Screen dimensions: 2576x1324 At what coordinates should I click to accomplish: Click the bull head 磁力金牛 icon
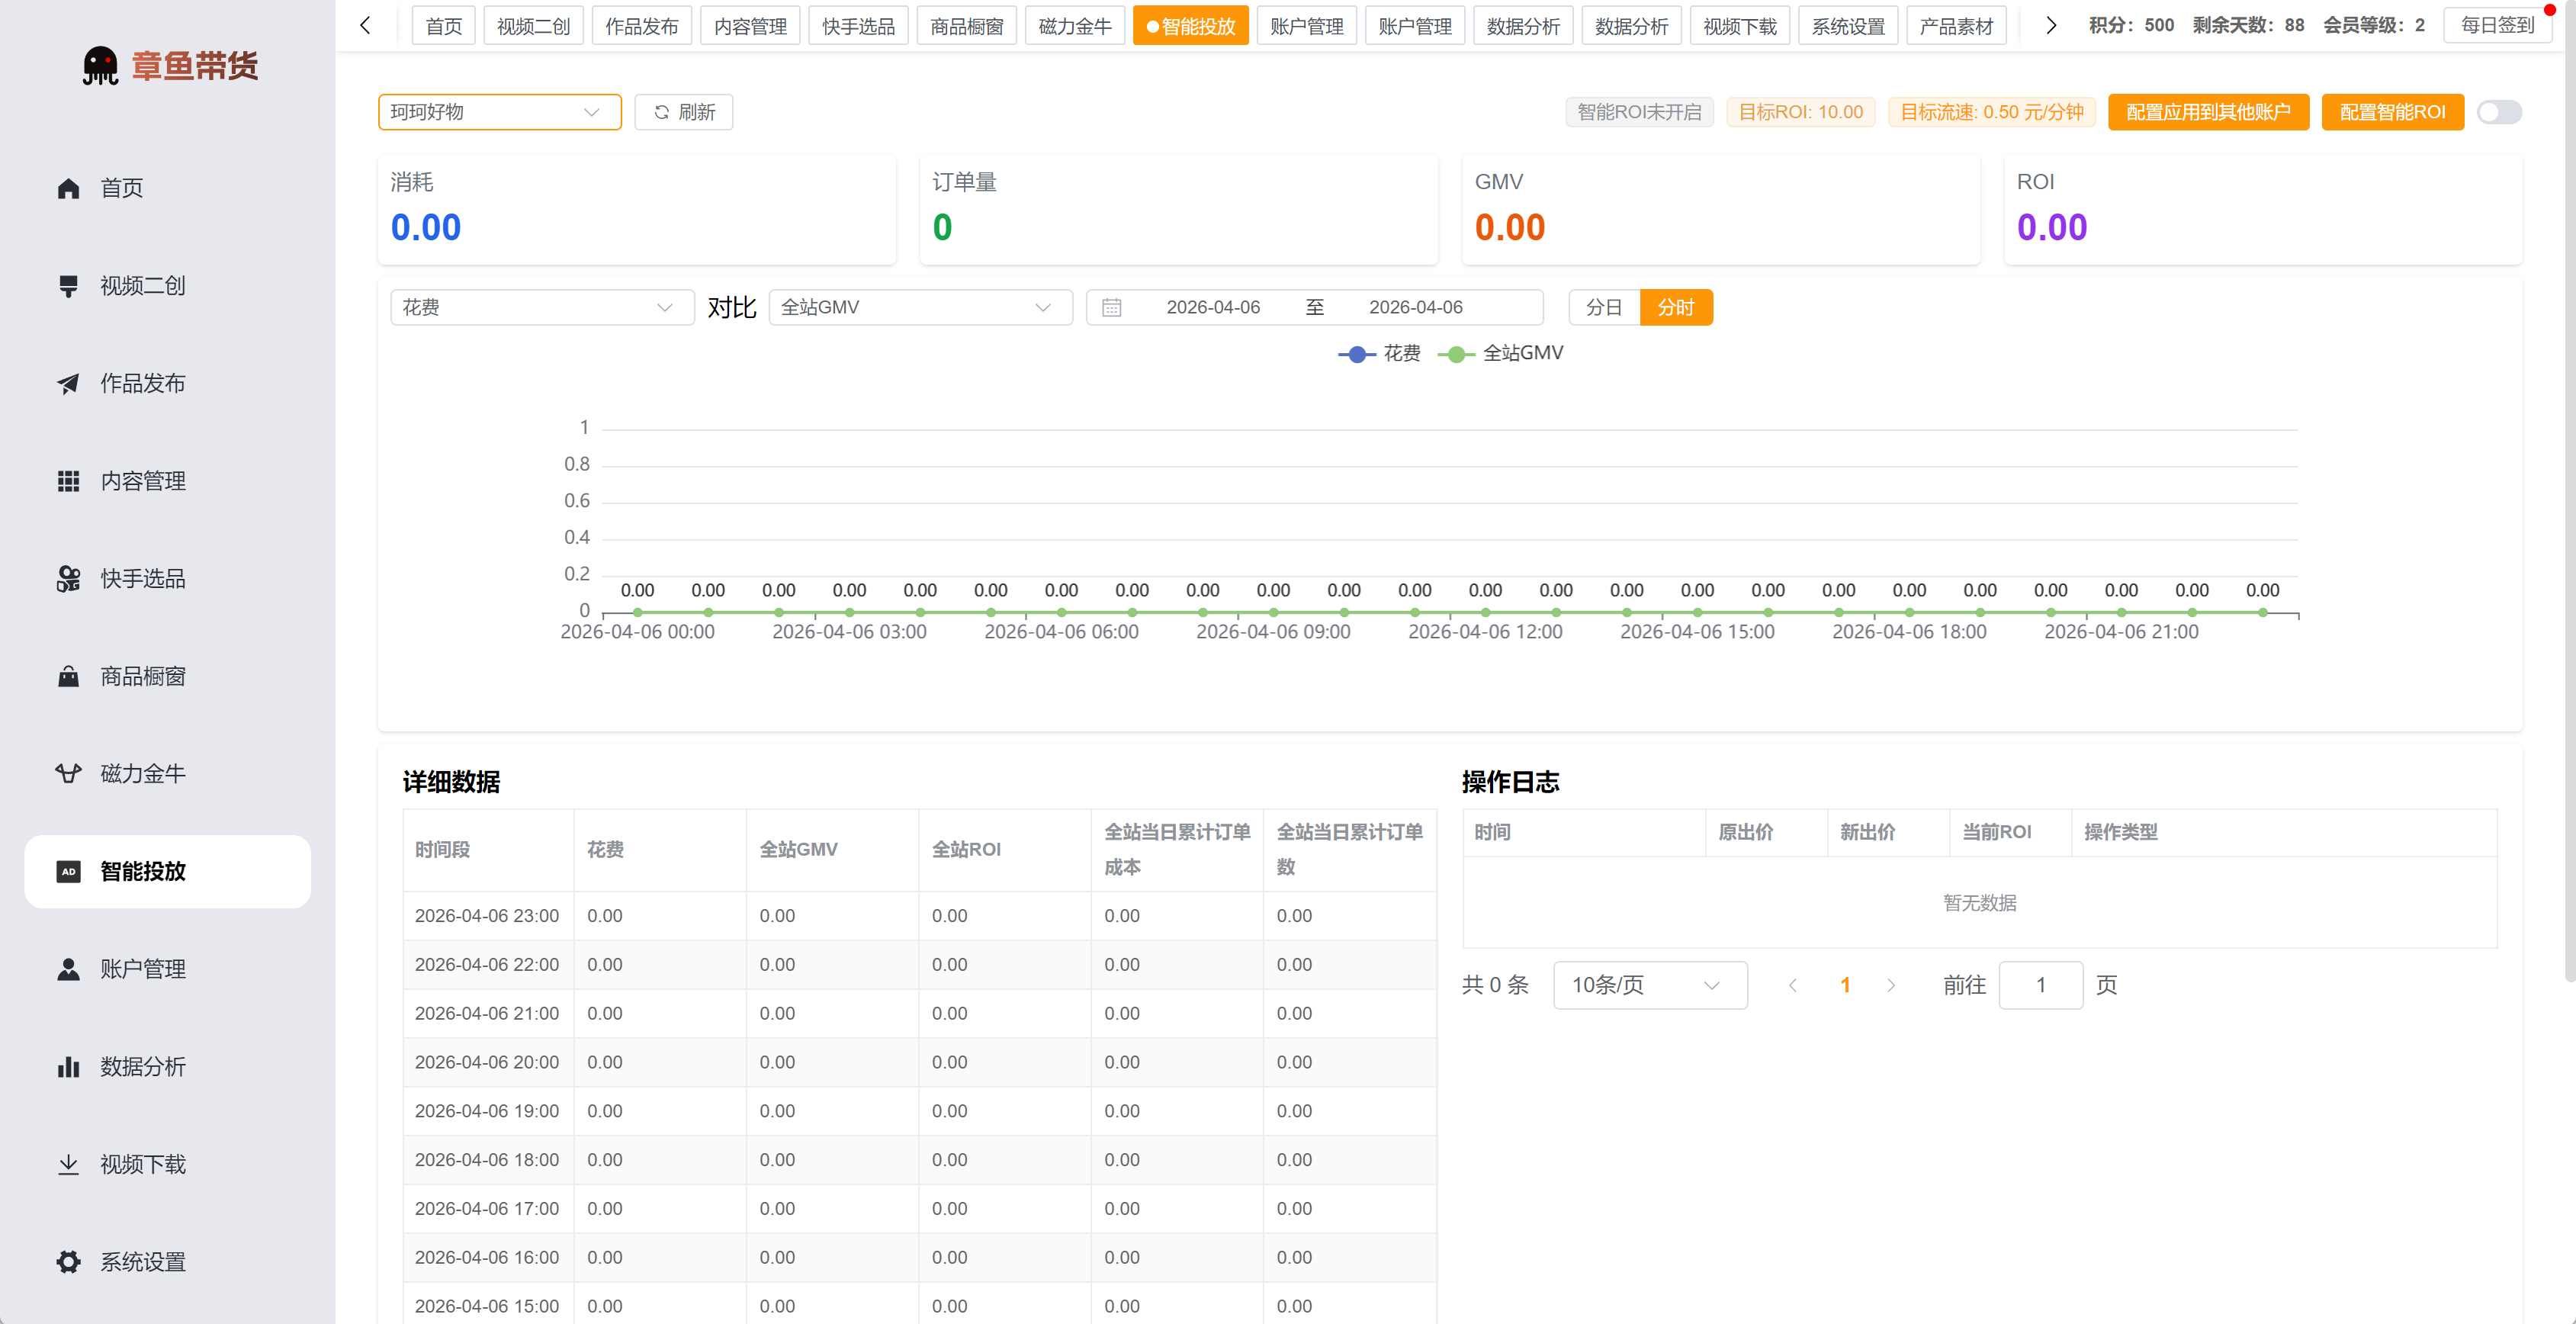[x=68, y=773]
